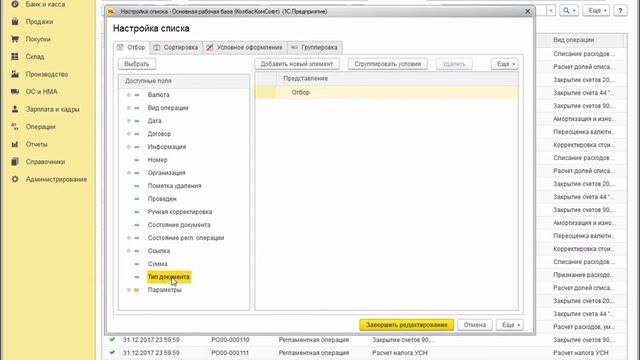Select the Тип документа field
The image size is (640, 360).
pos(169,277)
